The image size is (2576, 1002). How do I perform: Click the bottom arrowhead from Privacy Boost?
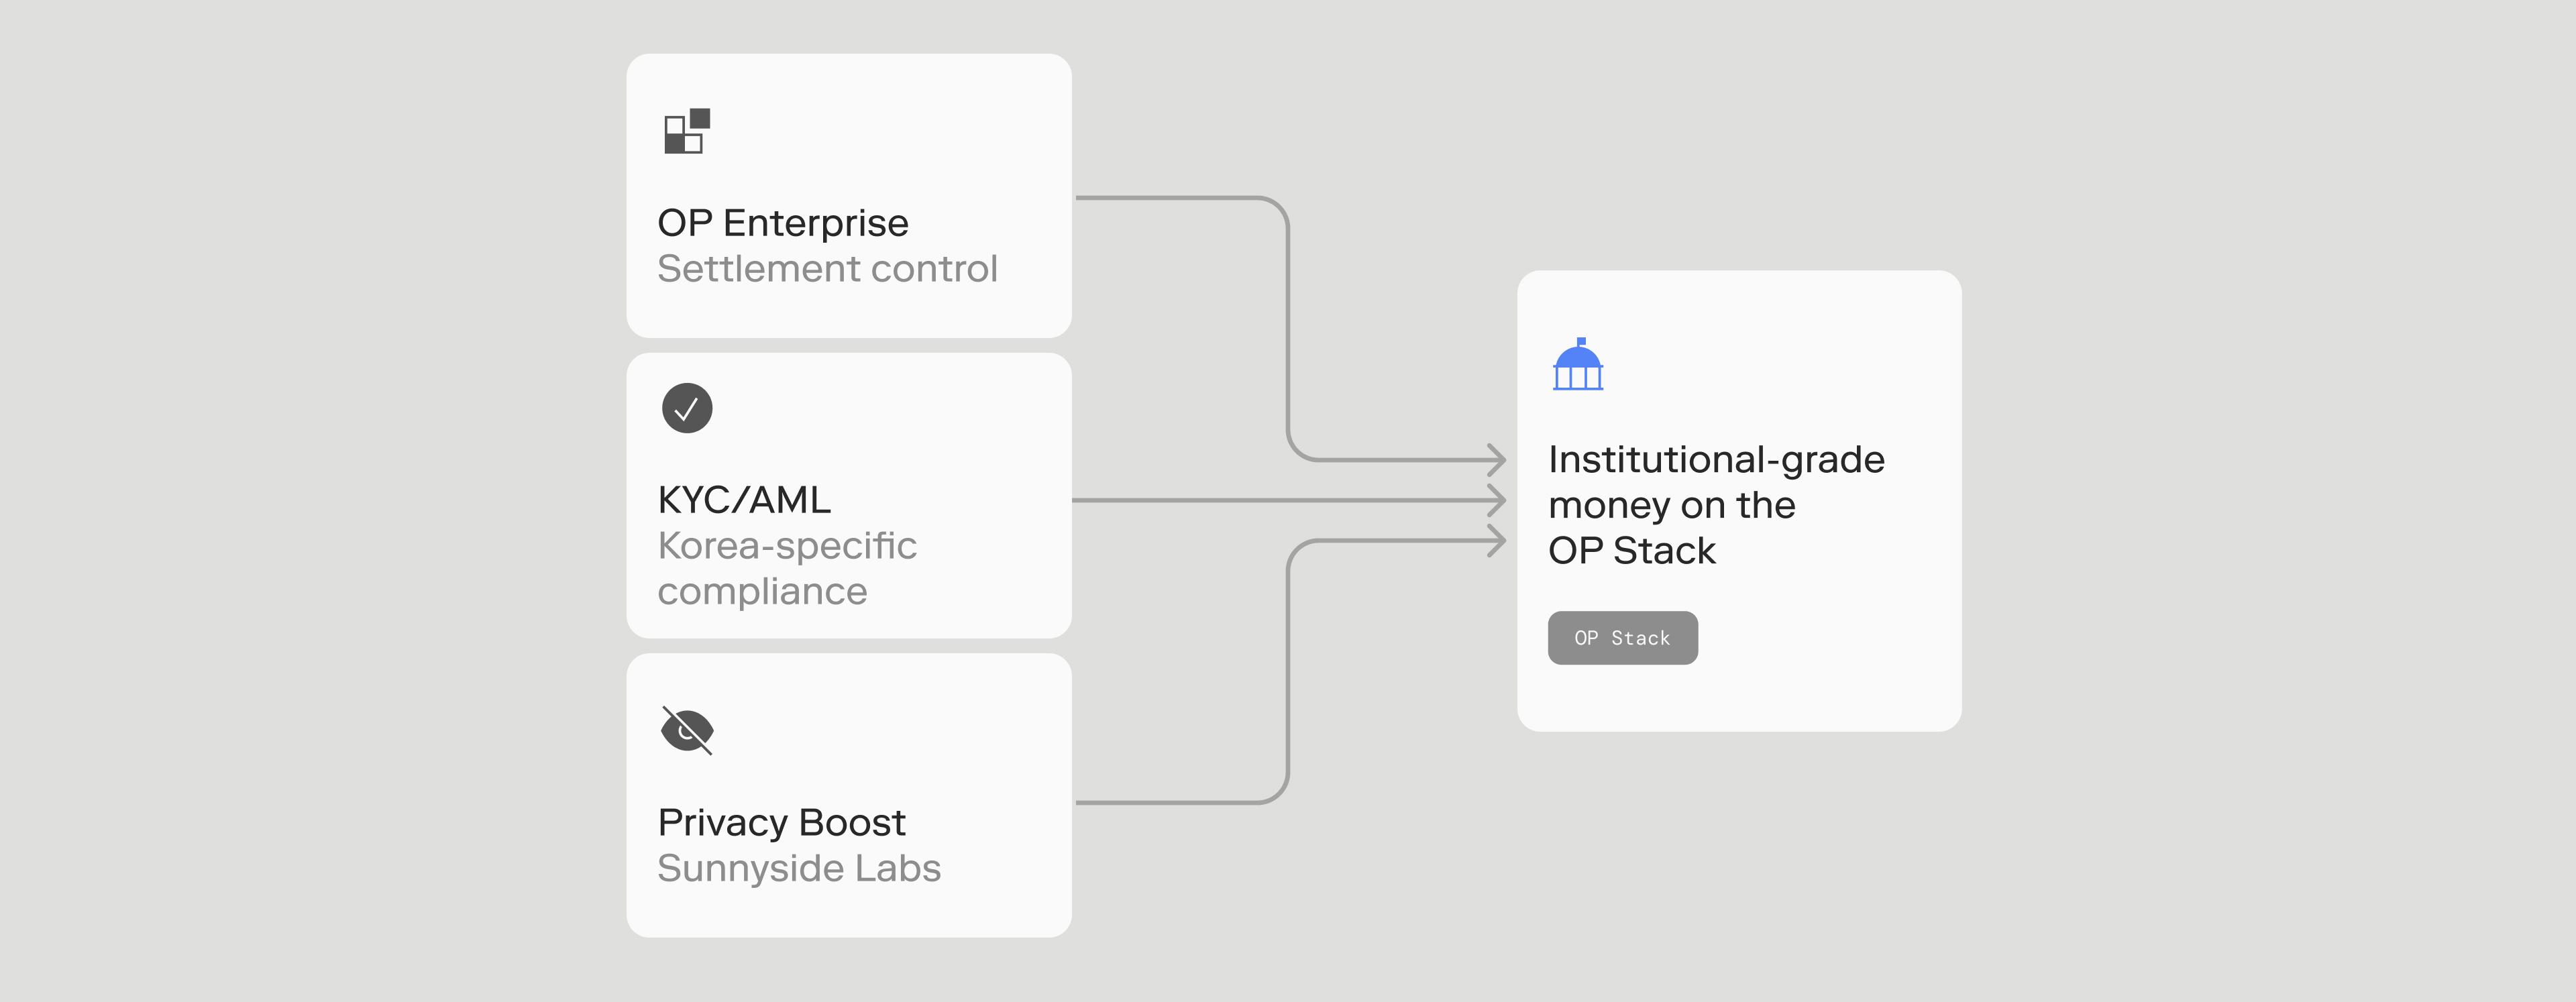pos(1496,541)
